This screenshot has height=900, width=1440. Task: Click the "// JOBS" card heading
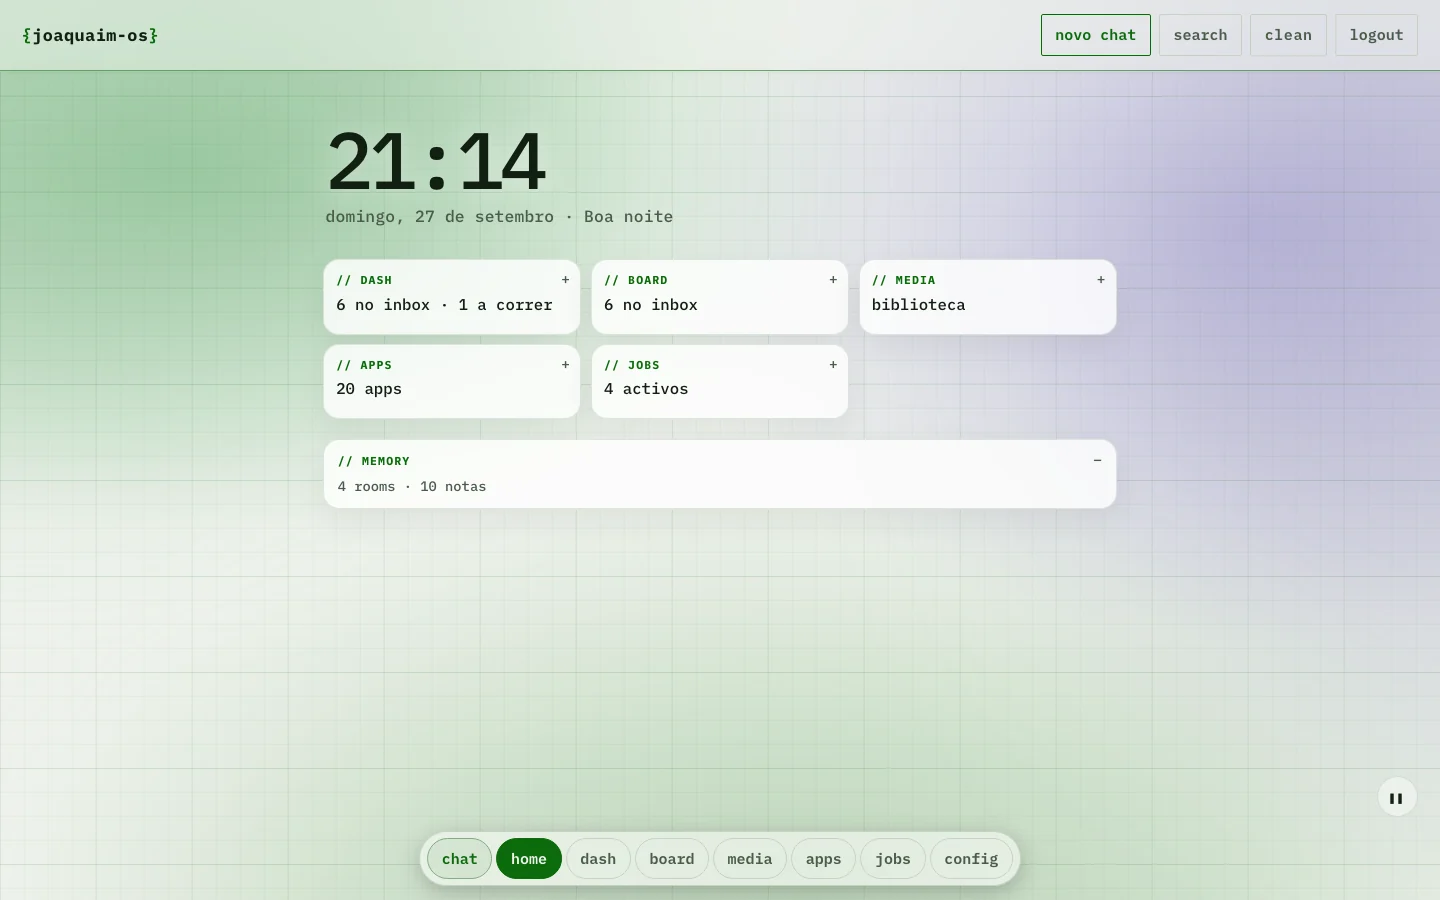pyautogui.click(x=632, y=365)
